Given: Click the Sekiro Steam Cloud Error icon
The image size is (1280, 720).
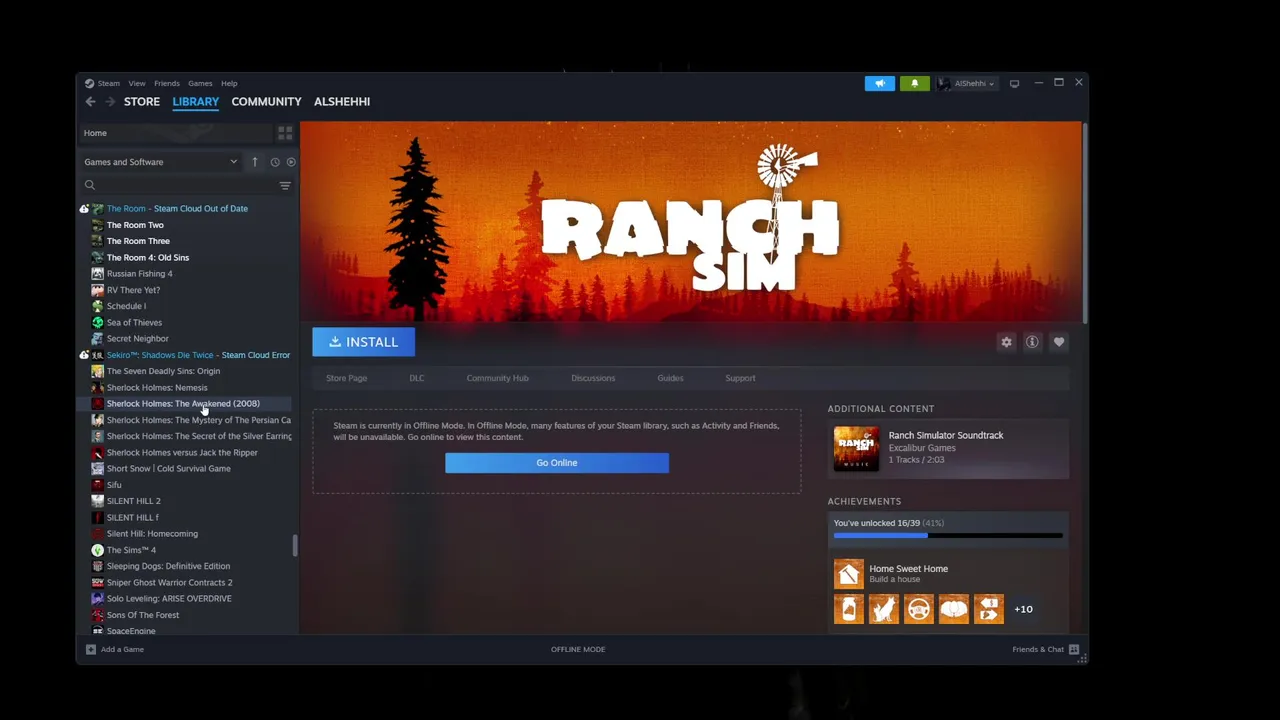Looking at the screenshot, I should 84,355.
